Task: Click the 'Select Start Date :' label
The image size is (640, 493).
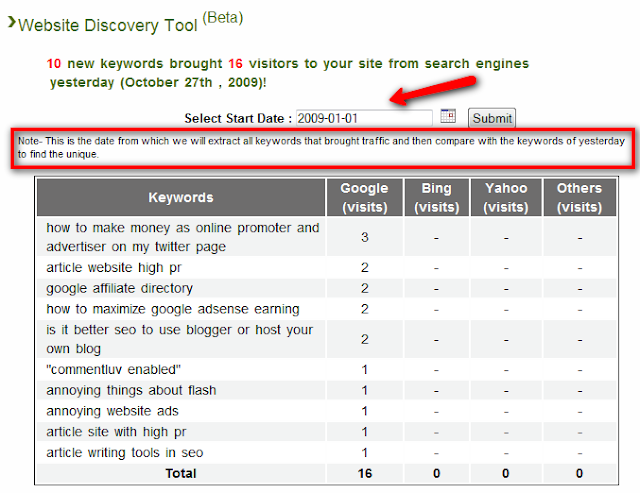Action: click(238, 118)
